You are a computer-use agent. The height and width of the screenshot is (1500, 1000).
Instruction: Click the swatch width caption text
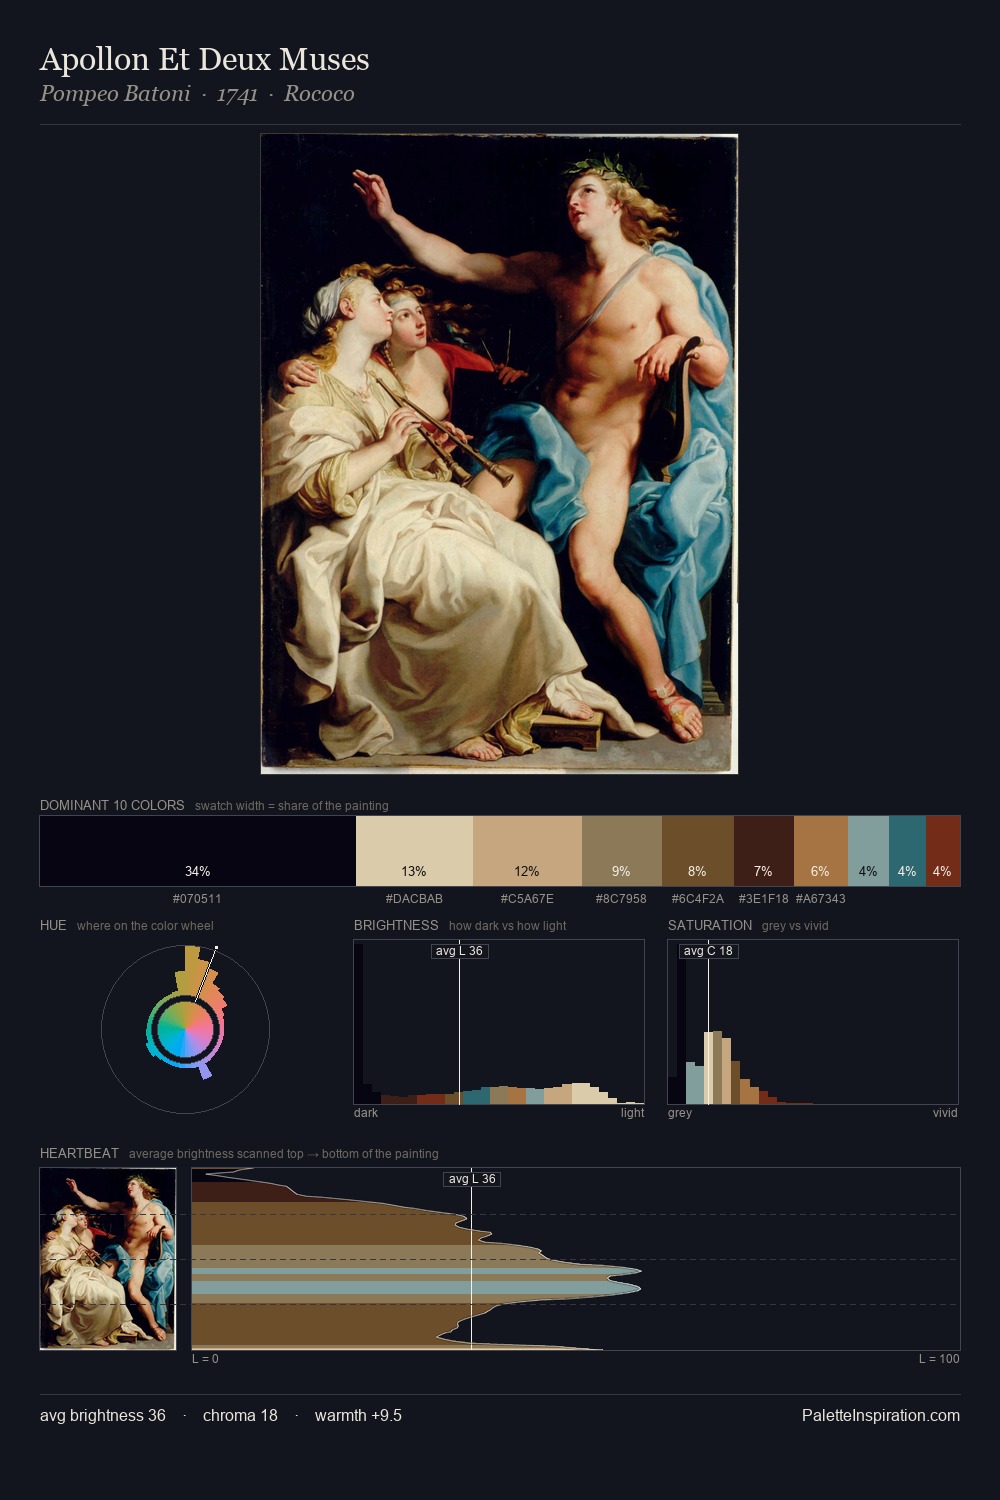pos(292,806)
